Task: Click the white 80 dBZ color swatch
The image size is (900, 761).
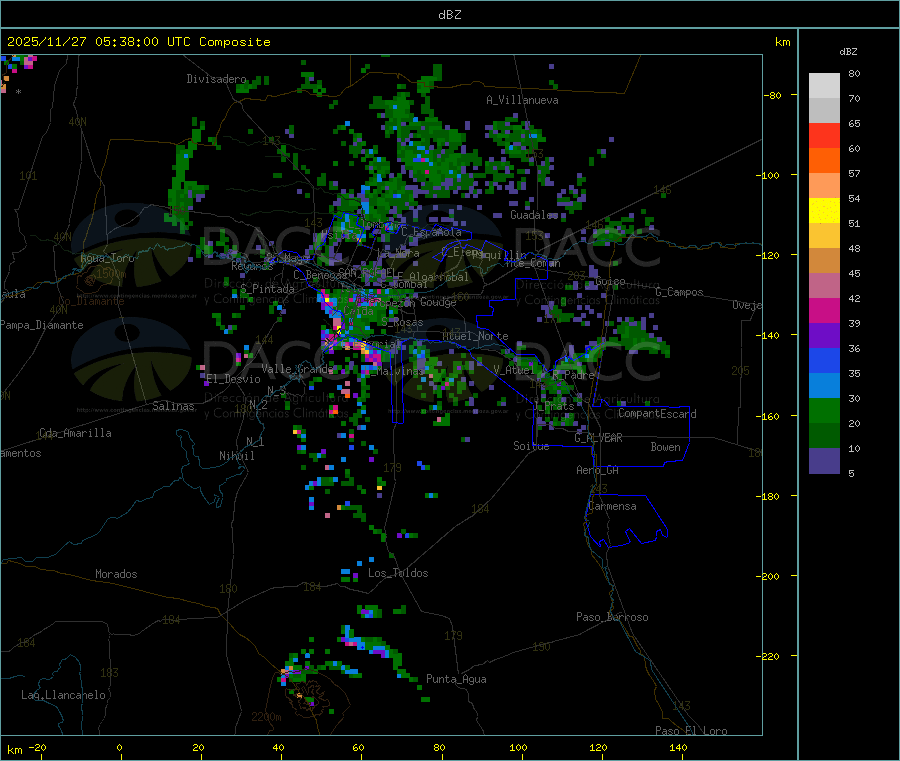Action: pos(824,86)
